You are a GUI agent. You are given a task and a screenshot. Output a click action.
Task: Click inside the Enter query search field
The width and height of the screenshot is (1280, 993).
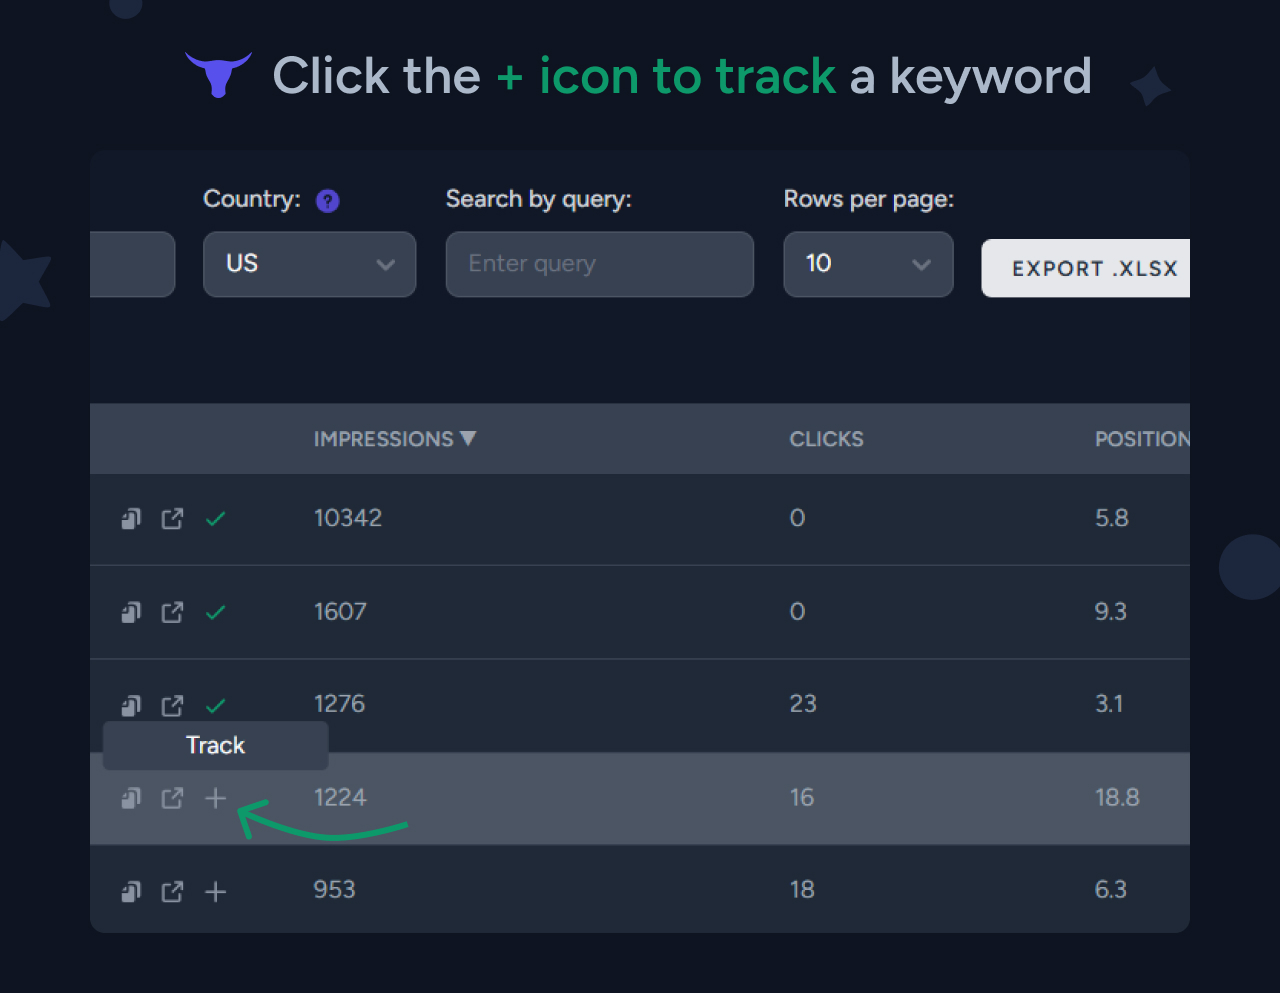click(x=598, y=264)
